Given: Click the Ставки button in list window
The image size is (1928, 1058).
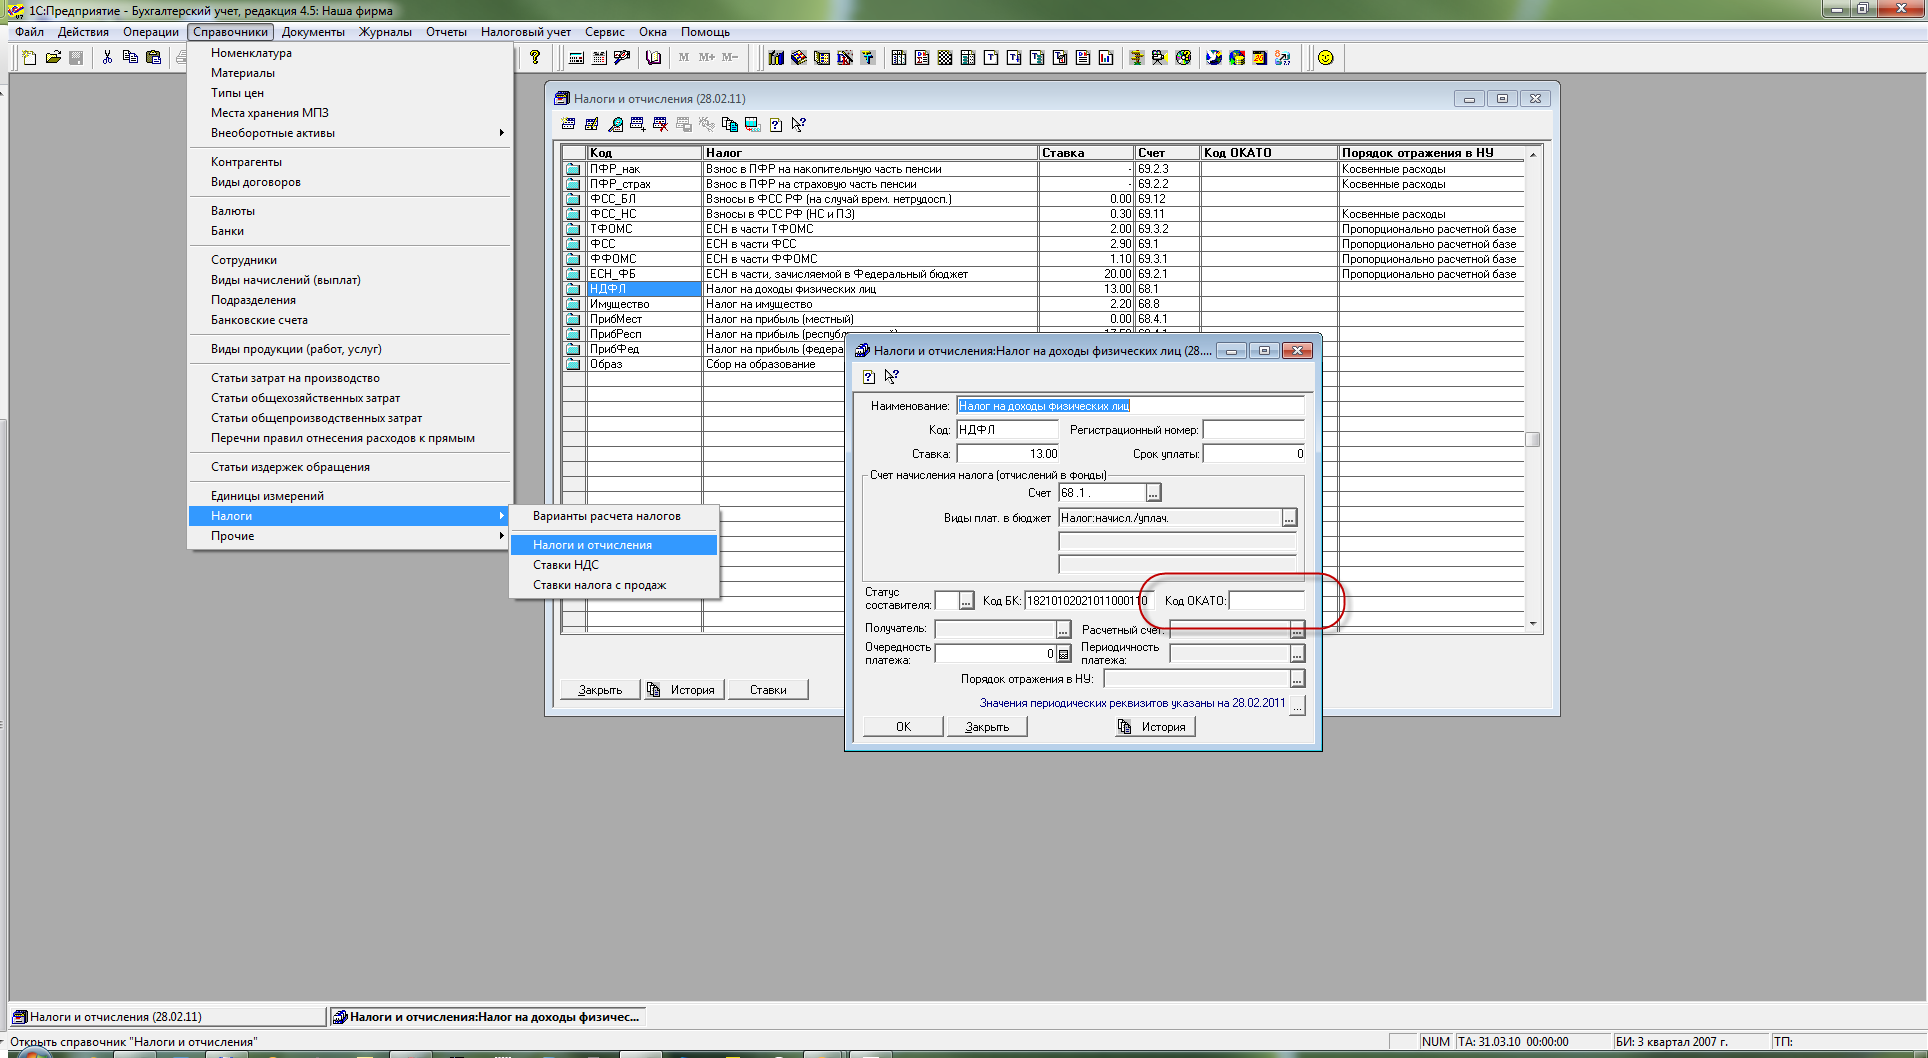Looking at the screenshot, I should point(767,690).
